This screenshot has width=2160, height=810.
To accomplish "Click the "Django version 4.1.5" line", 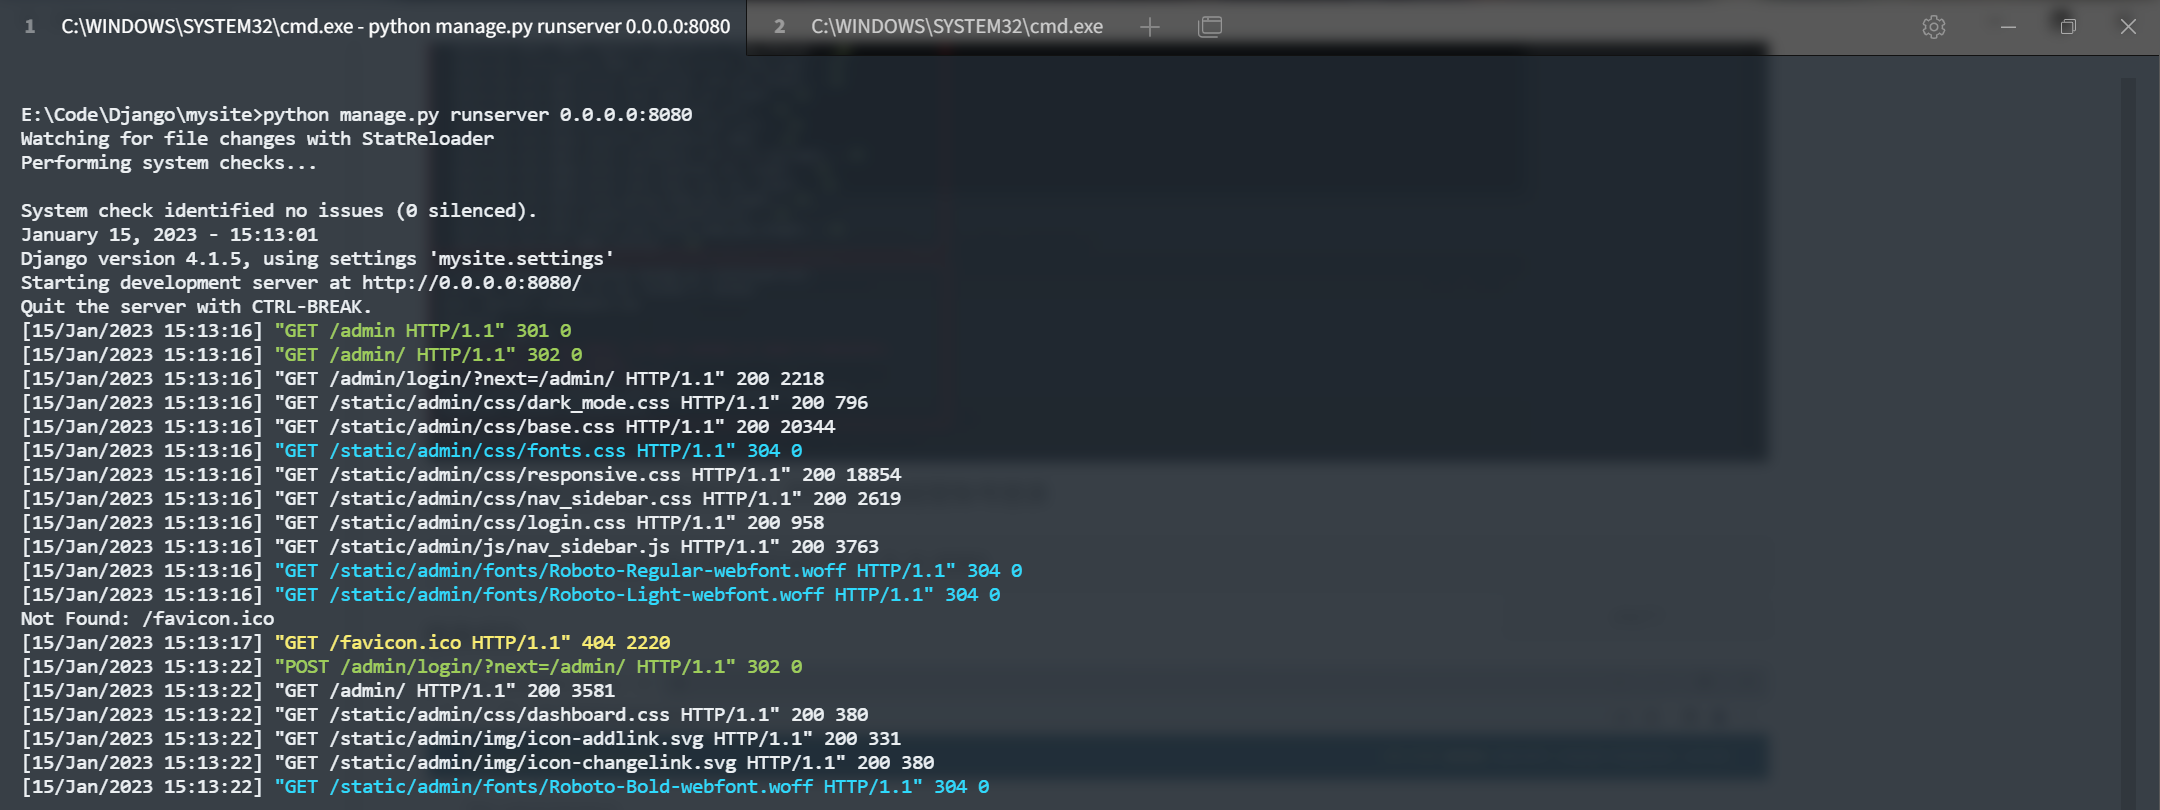I will pyautogui.click(x=317, y=259).
